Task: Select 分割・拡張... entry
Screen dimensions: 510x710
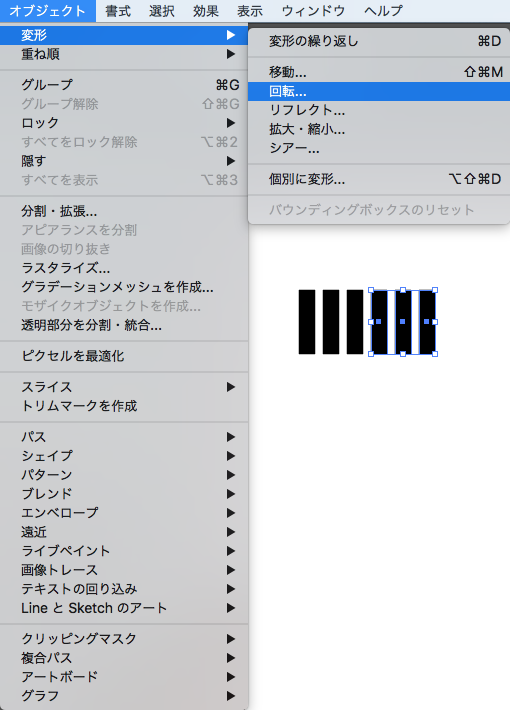Action: click(x=124, y=211)
